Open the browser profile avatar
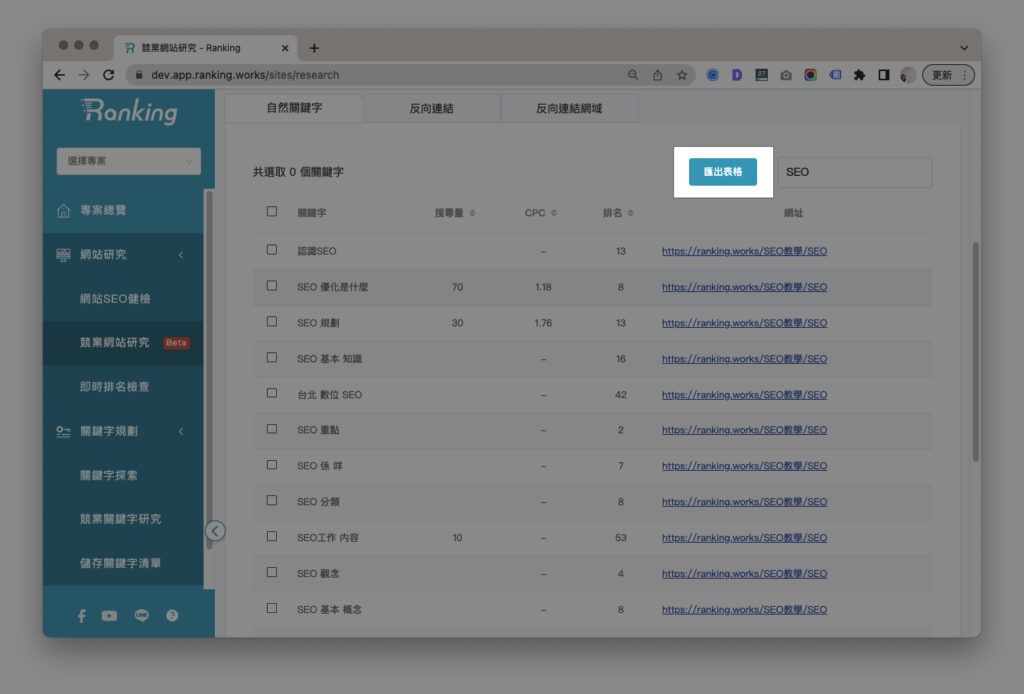Viewport: 1024px width, 694px height. (908, 75)
